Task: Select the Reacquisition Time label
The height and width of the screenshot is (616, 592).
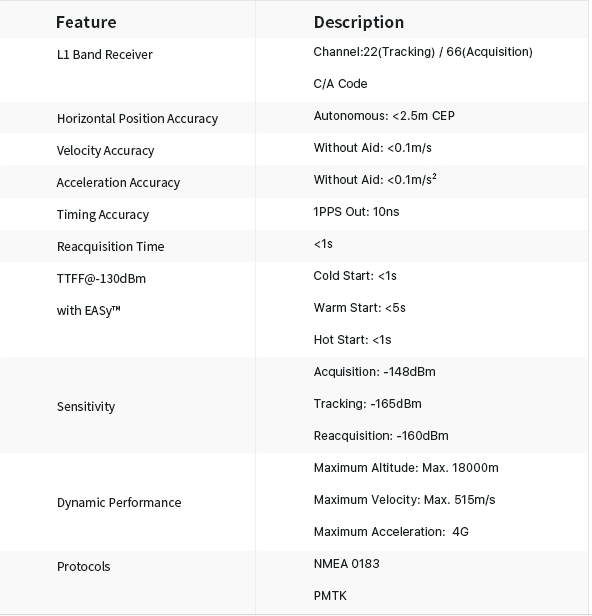Action: pyautogui.click(x=110, y=247)
